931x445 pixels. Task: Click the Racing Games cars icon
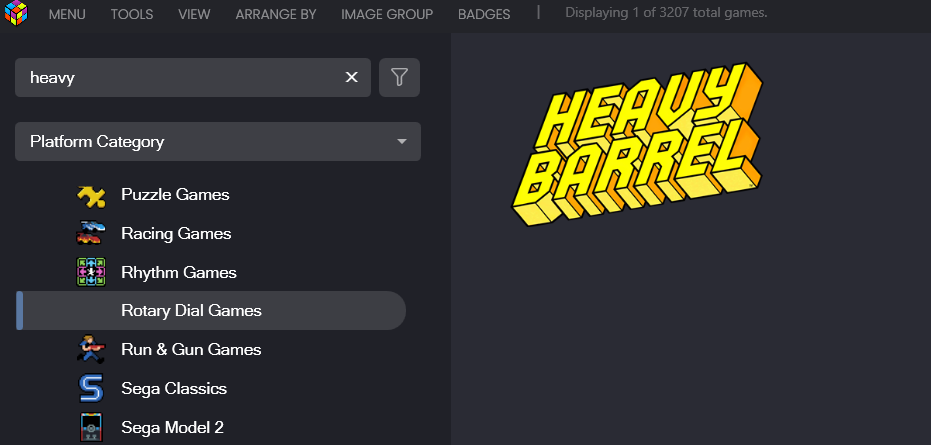[91, 233]
